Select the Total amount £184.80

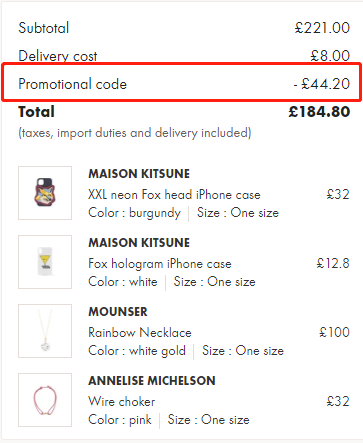click(x=319, y=112)
